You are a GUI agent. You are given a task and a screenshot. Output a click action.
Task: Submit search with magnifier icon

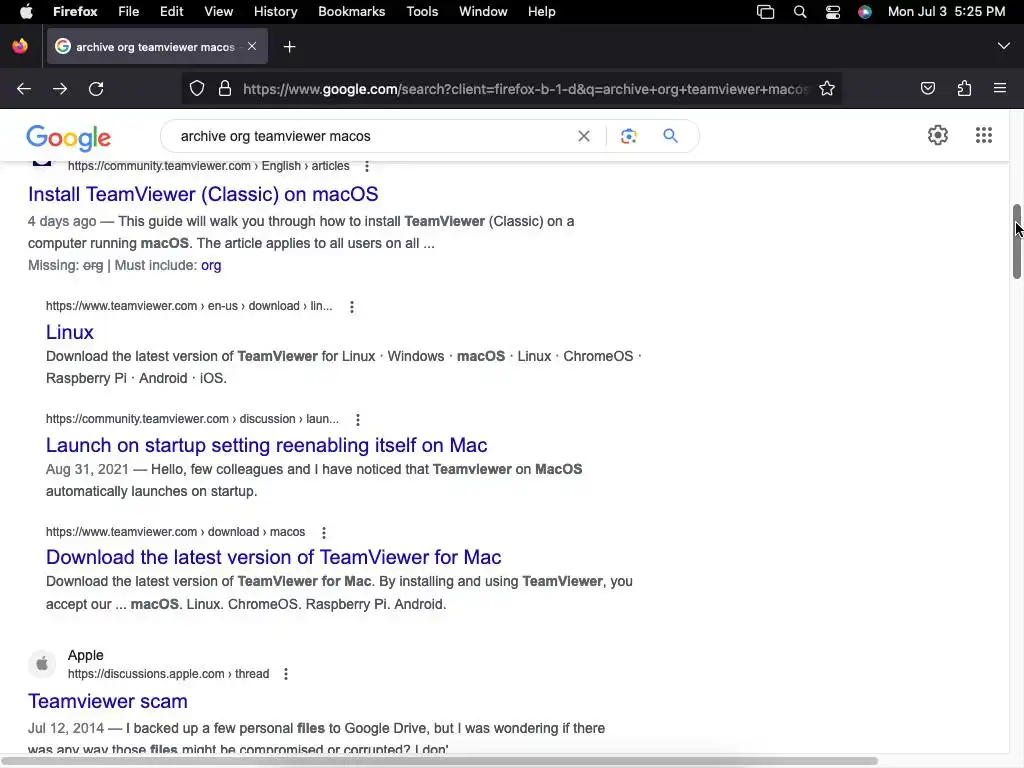[x=670, y=136]
